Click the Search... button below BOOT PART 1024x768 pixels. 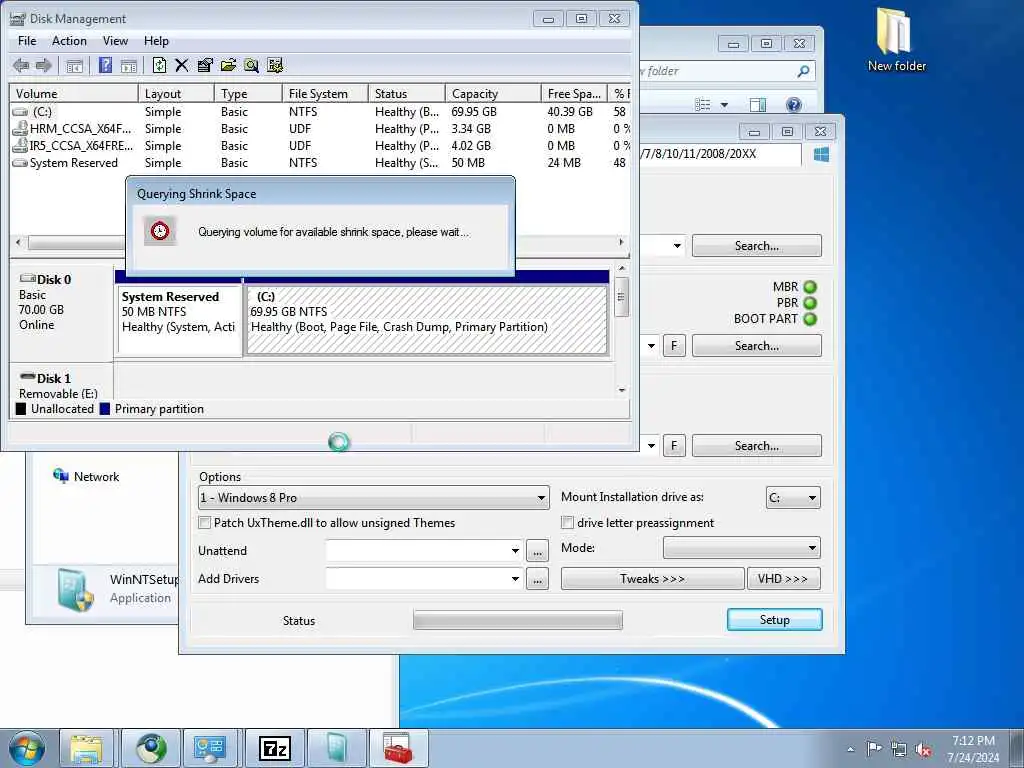[x=757, y=345]
